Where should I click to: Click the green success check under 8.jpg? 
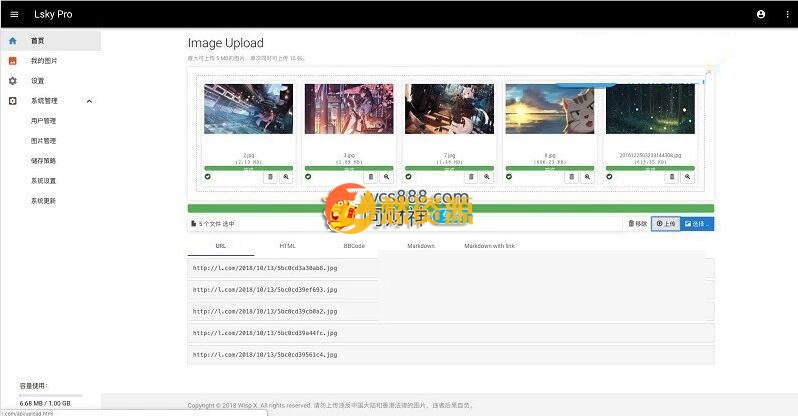[509, 177]
